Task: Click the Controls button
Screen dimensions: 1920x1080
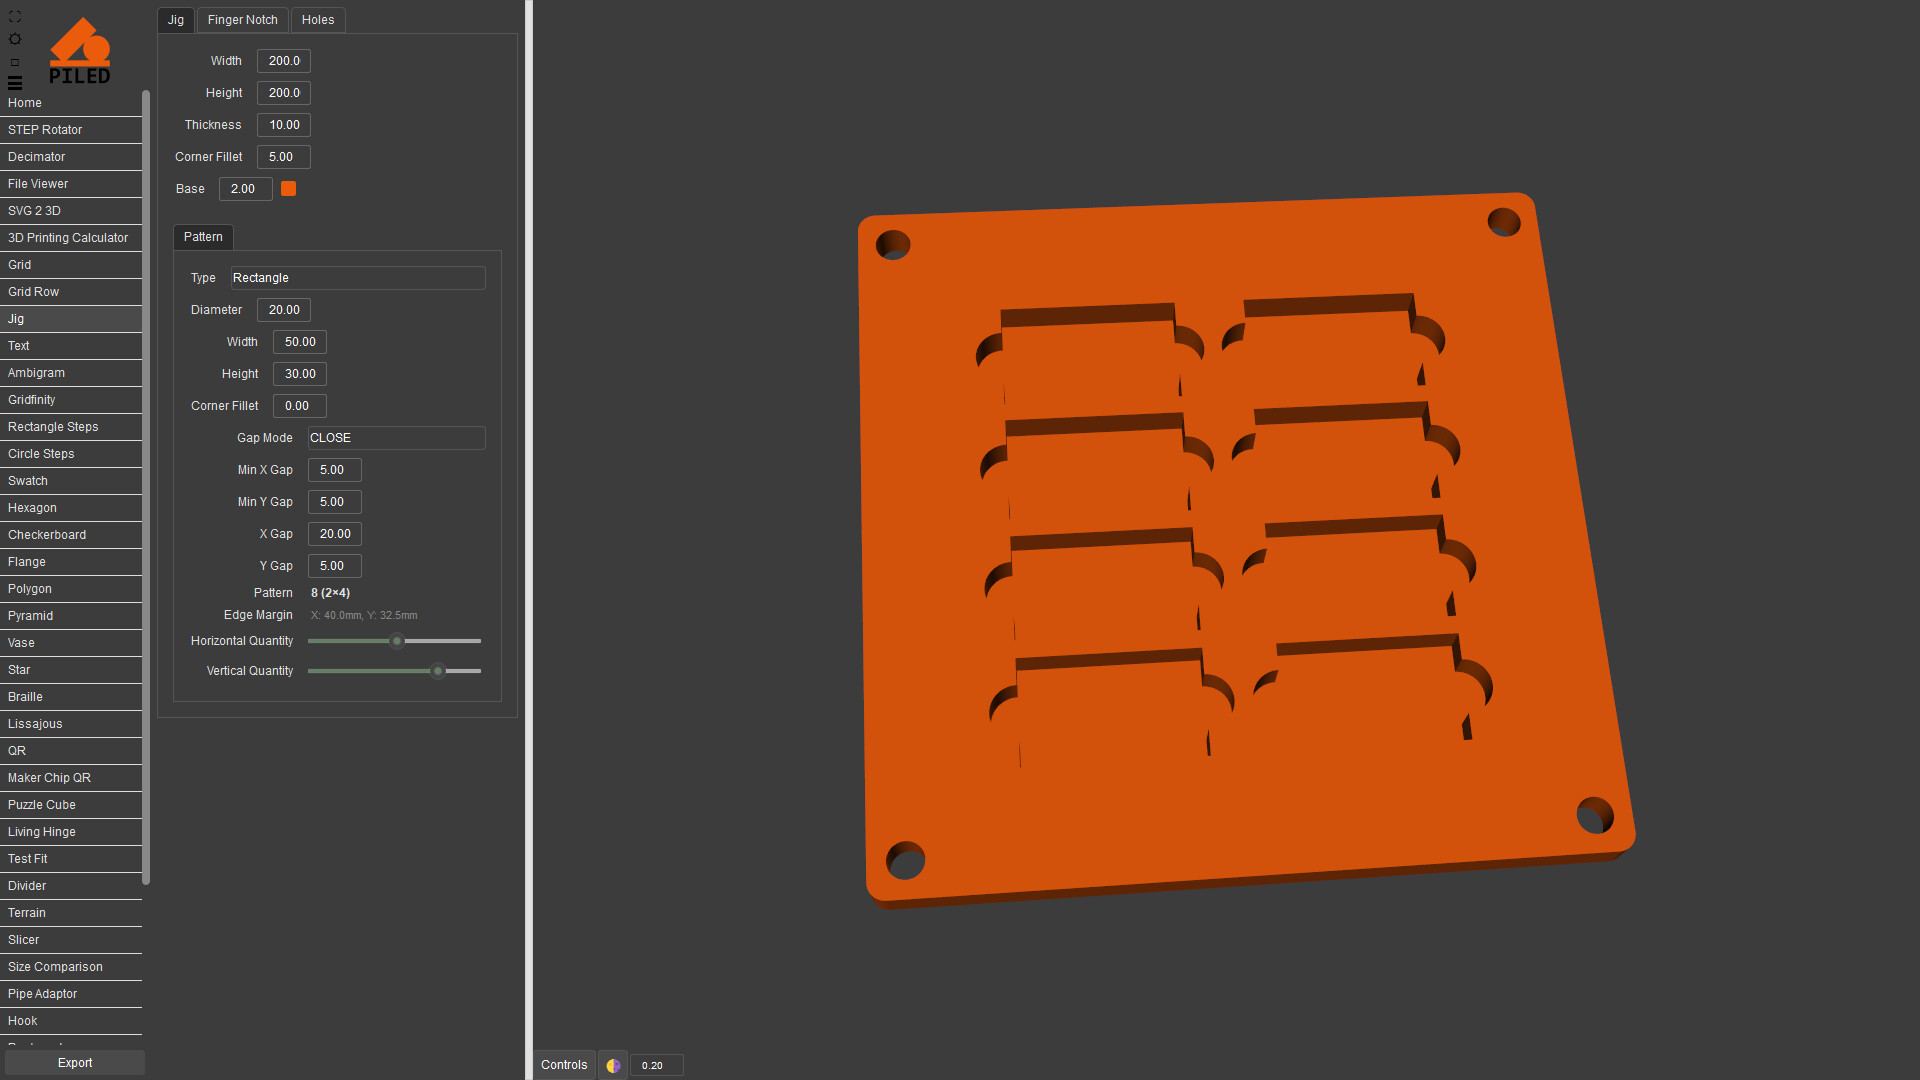Action: pyautogui.click(x=564, y=1065)
